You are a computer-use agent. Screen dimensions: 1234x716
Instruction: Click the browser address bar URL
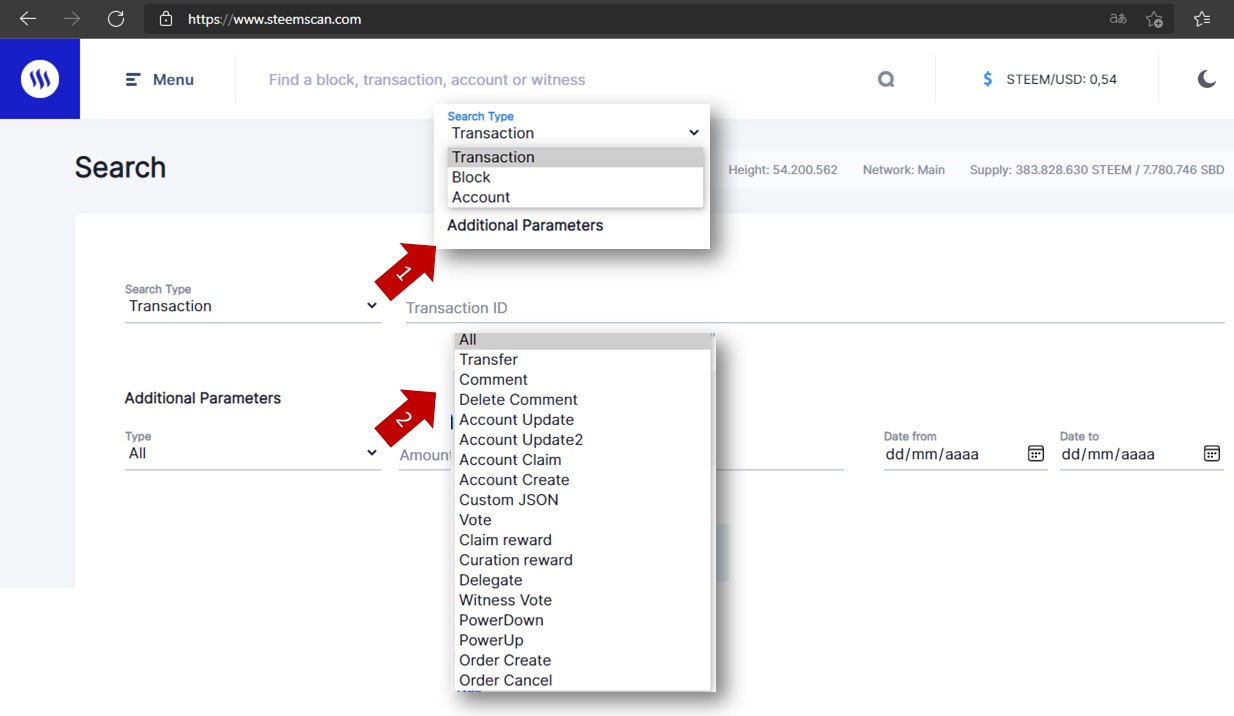coord(275,18)
